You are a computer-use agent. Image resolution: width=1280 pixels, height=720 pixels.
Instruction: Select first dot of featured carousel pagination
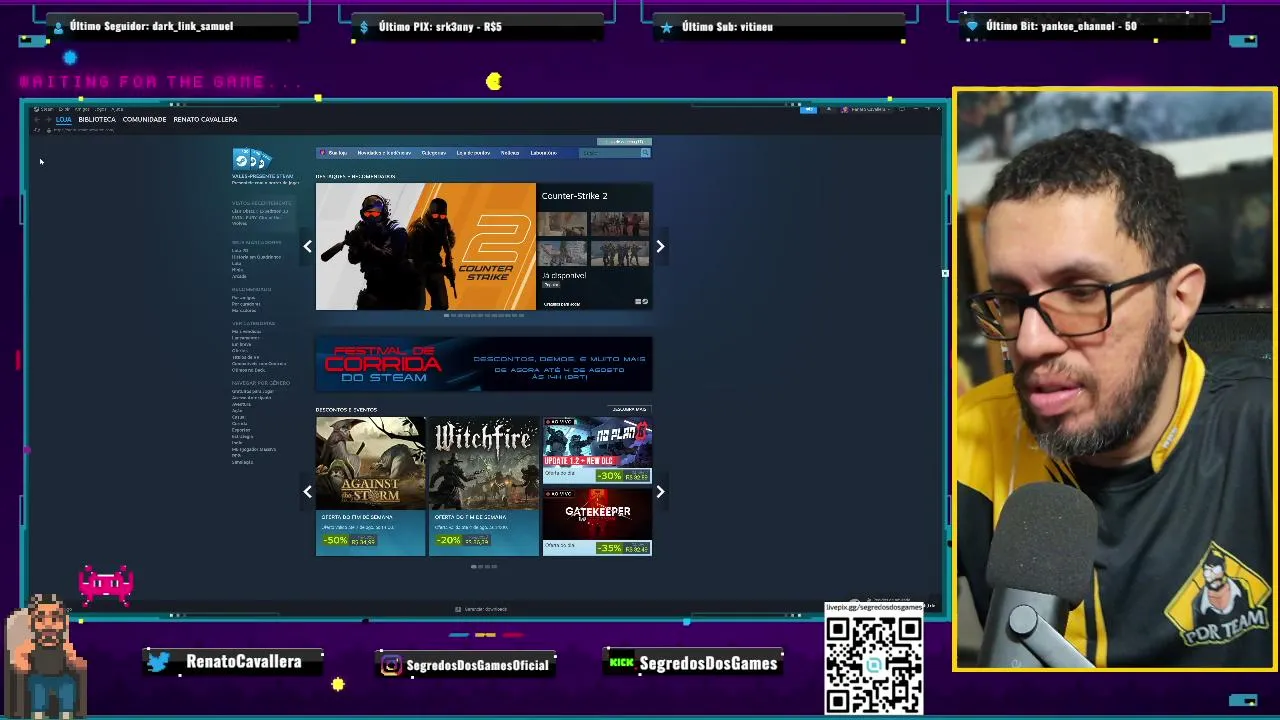(x=446, y=316)
